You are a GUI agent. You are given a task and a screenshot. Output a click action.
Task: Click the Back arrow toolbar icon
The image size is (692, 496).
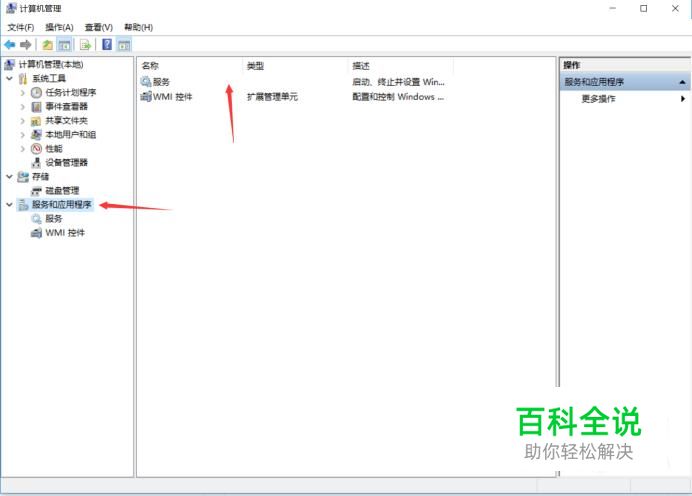tap(10, 45)
